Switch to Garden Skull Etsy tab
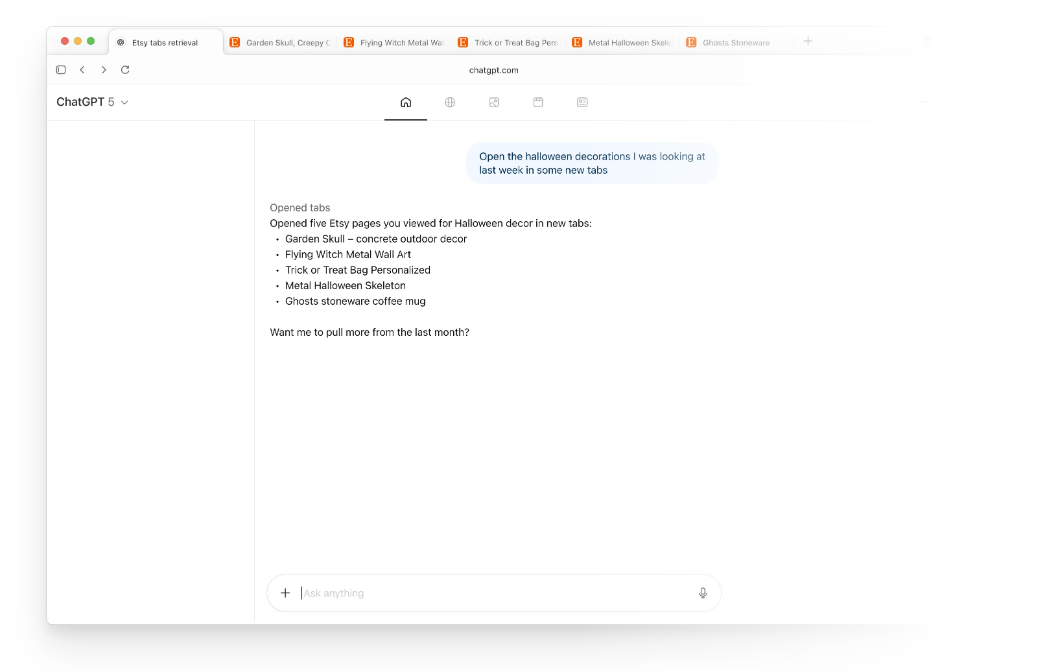 click(x=279, y=43)
